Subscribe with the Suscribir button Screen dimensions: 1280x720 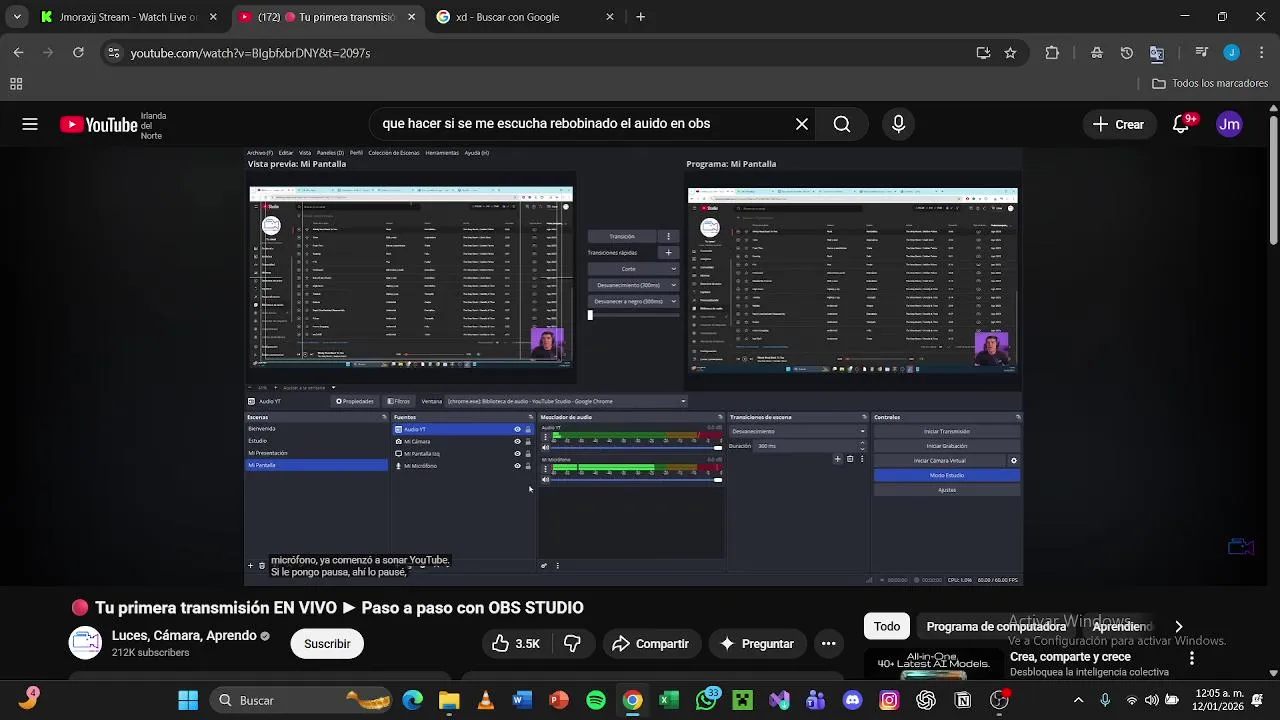[327, 644]
